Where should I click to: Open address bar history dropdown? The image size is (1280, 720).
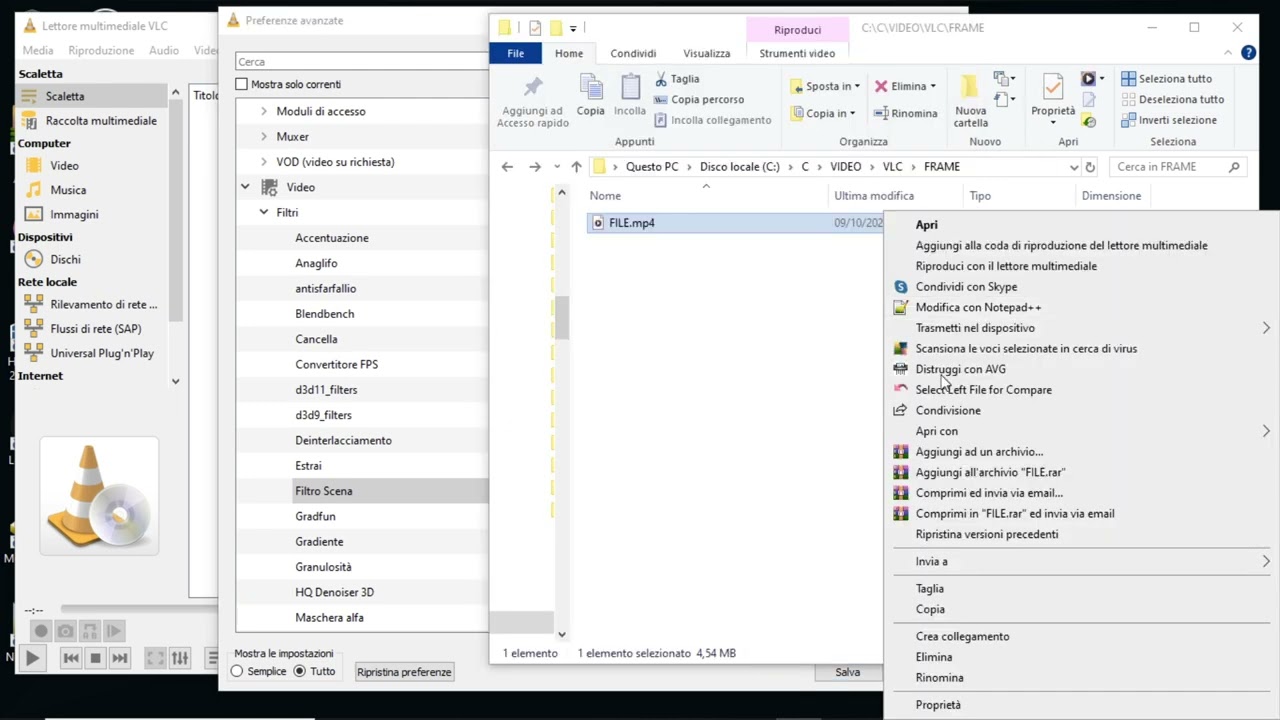pyautogui.click(x=1073, y=167)
